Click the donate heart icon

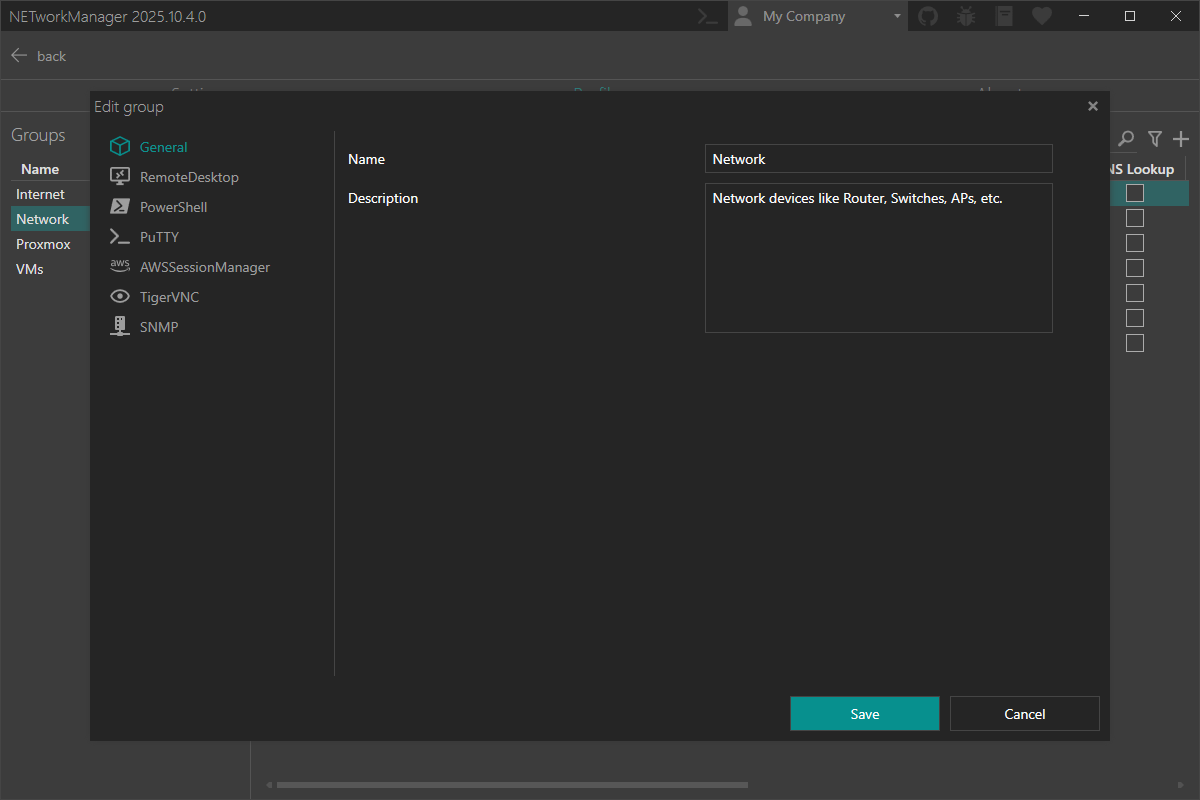pos(1042,16)
